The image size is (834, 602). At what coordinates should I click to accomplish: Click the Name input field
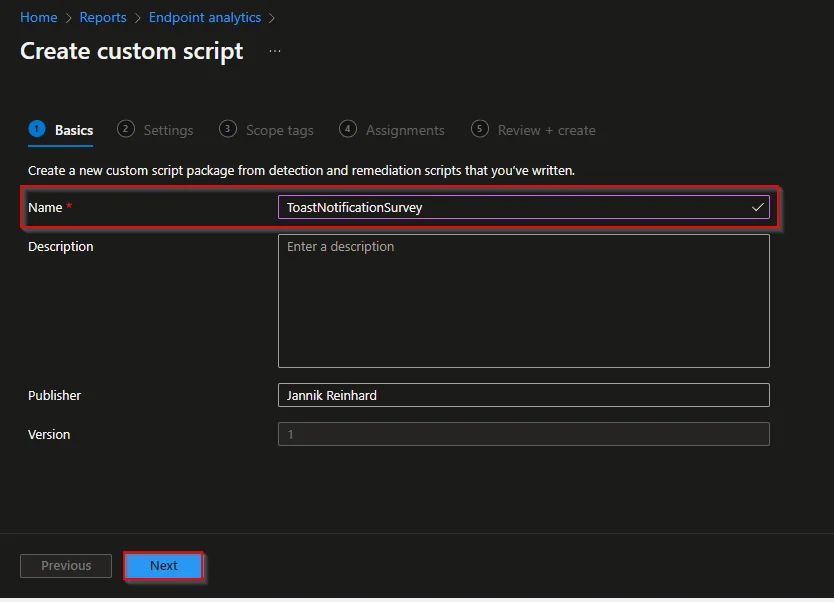click(523, 207)
